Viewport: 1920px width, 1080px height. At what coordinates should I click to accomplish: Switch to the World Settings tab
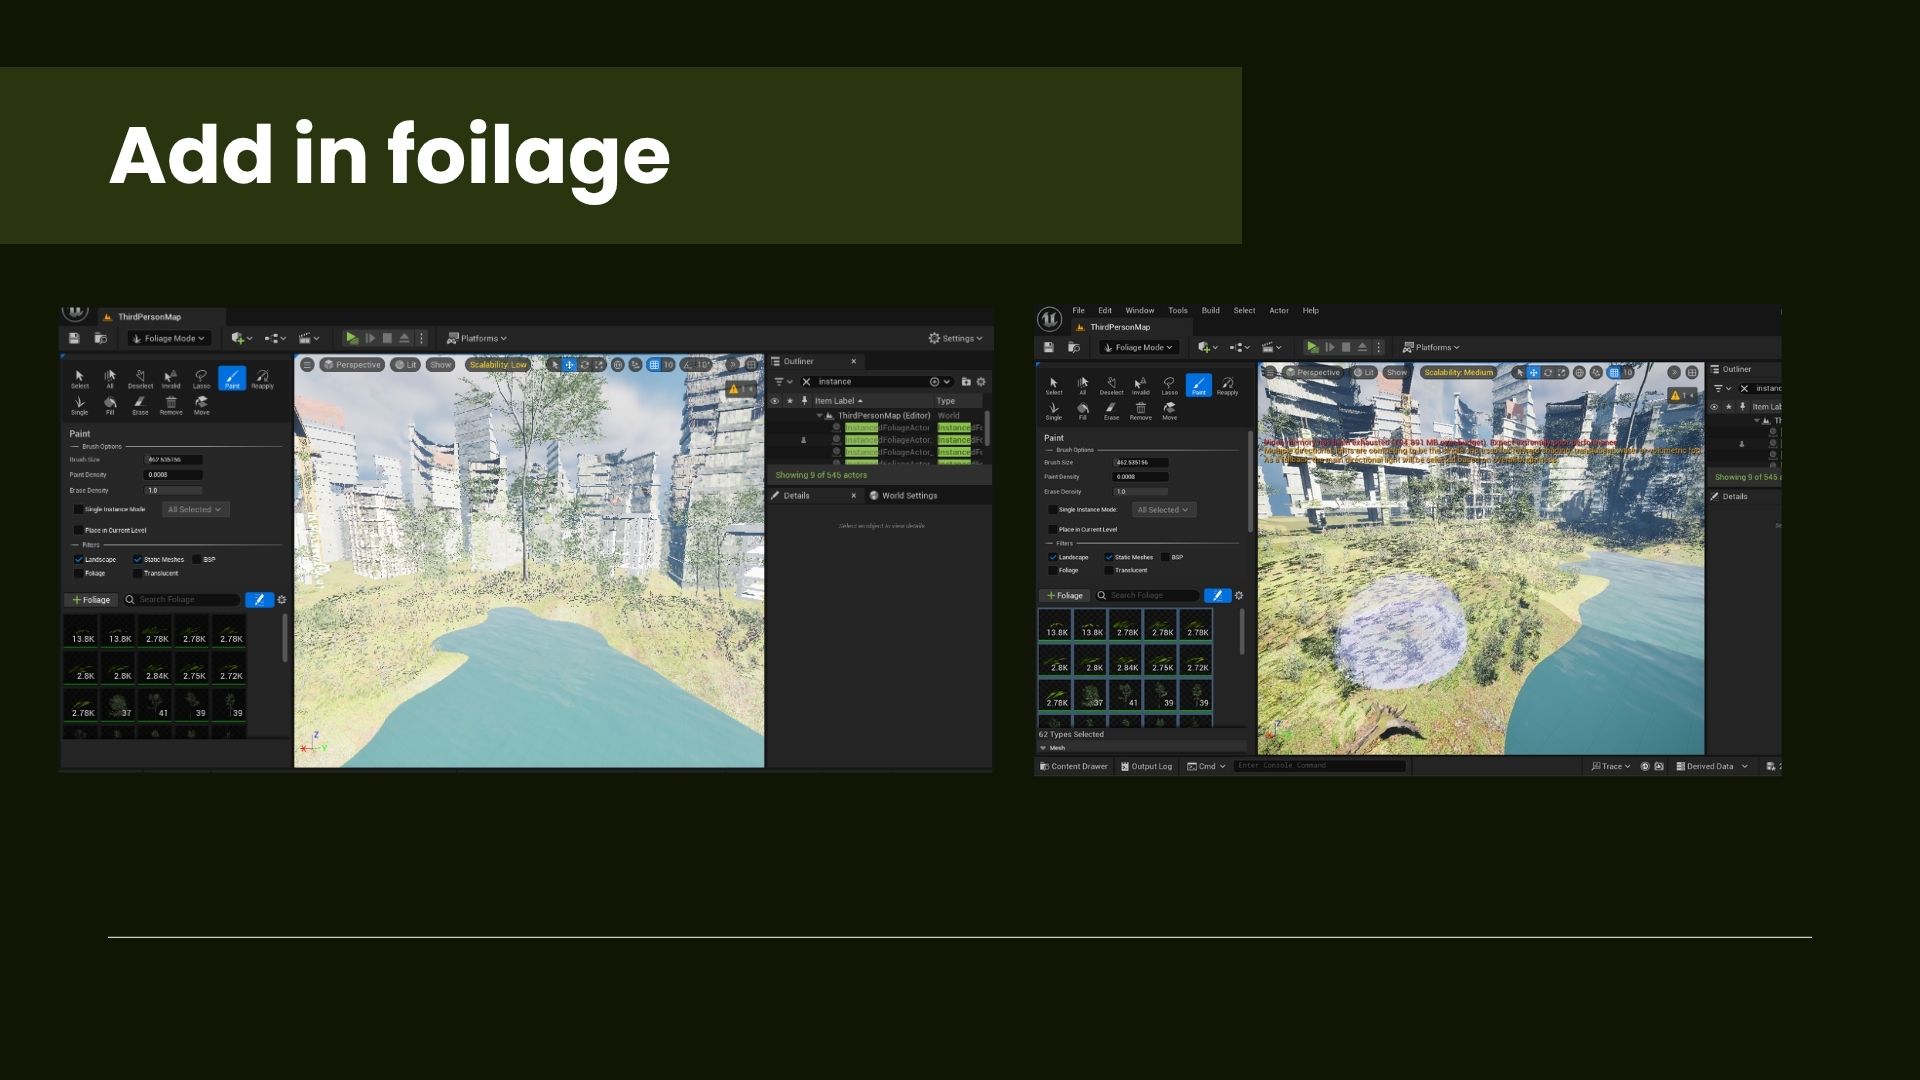click(903, 495)
